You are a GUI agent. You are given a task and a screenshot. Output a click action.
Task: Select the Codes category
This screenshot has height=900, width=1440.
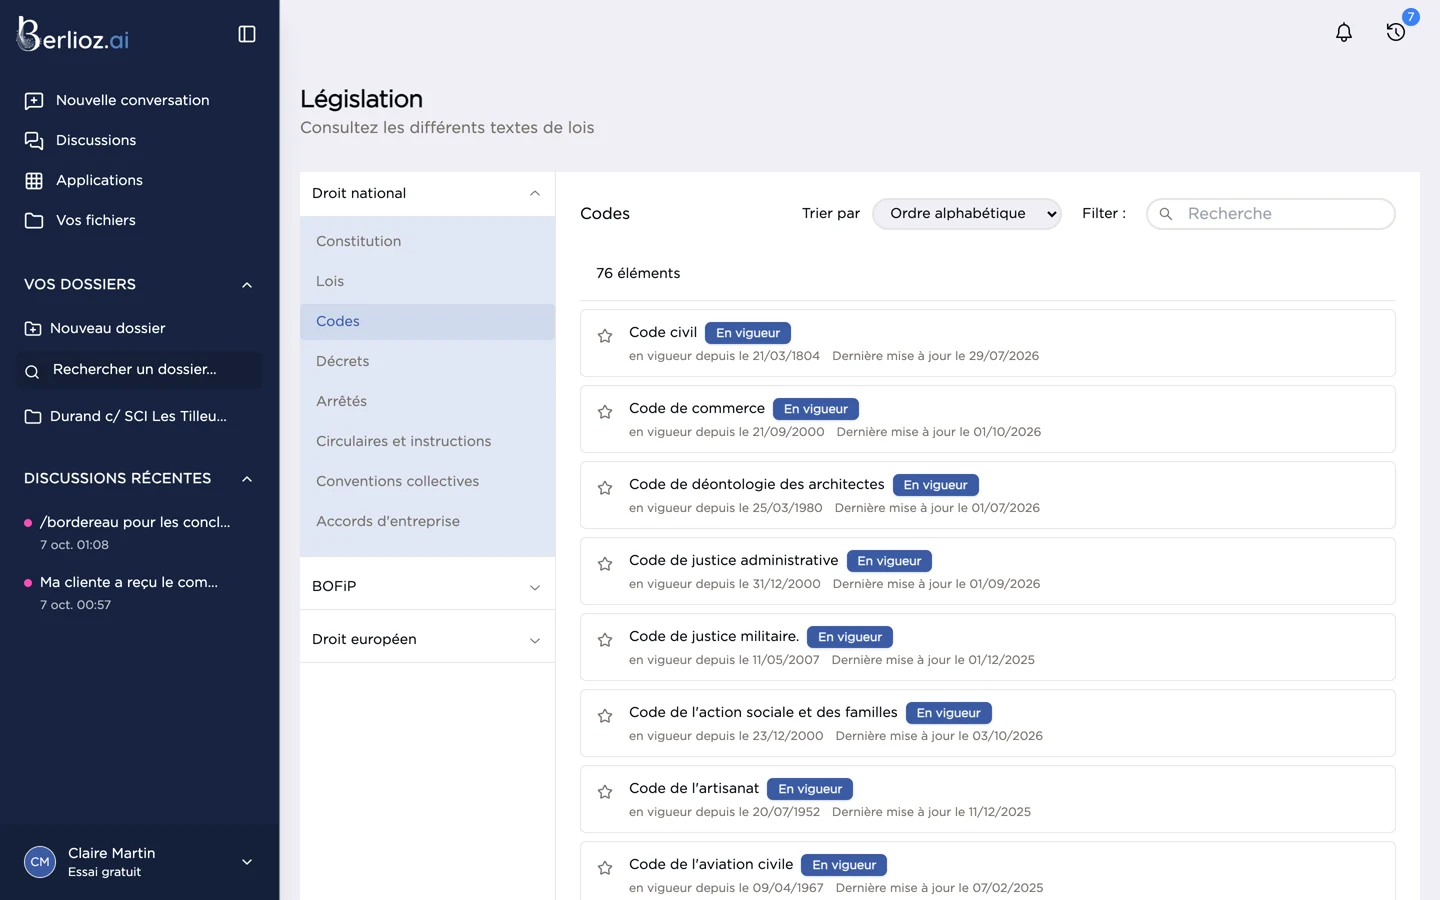click(427, 321)
